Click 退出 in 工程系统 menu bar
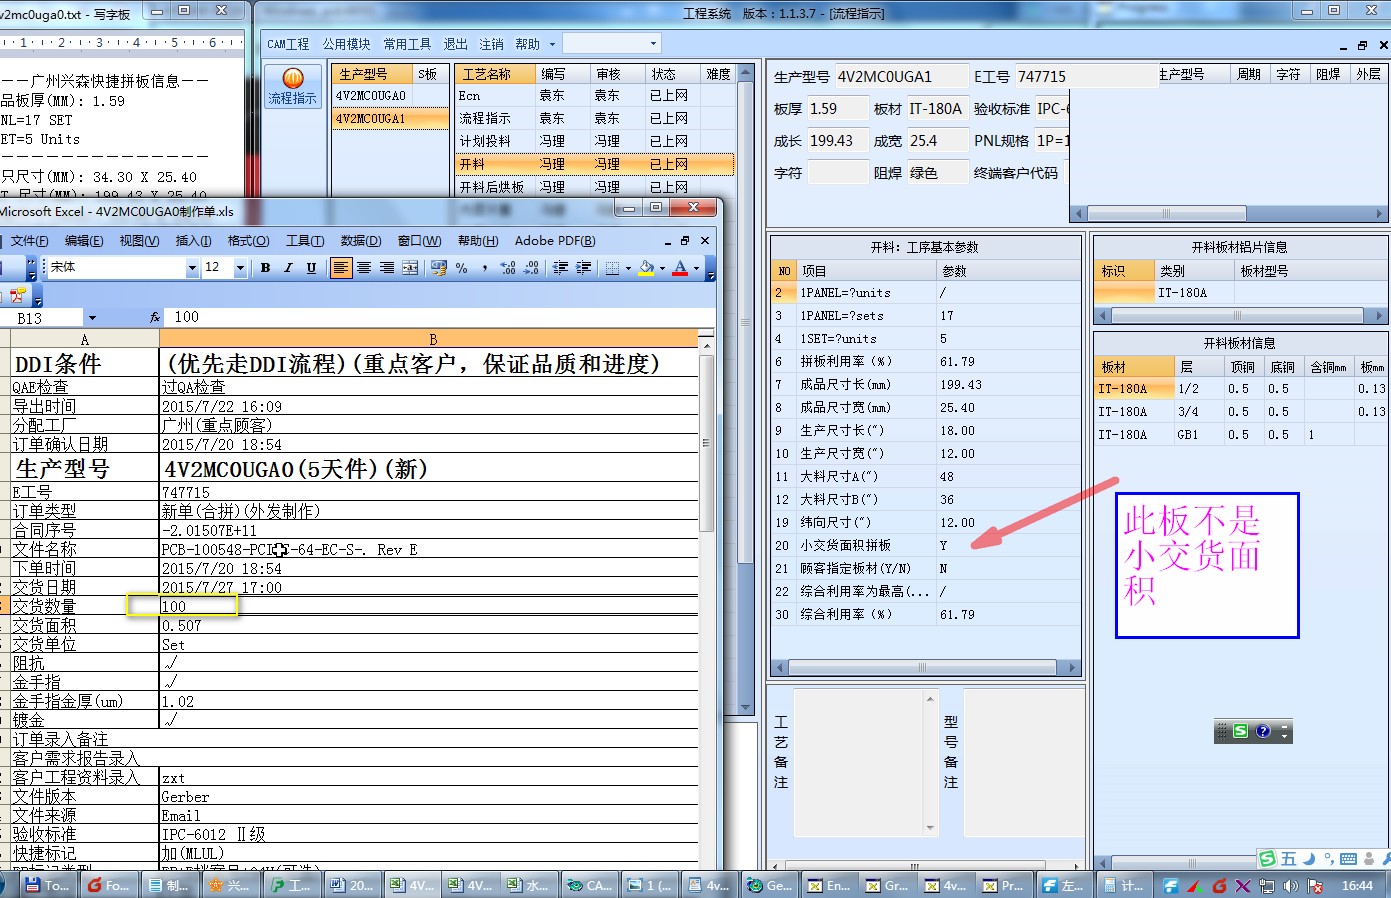1391x898 pixels. tap(455, 44)
